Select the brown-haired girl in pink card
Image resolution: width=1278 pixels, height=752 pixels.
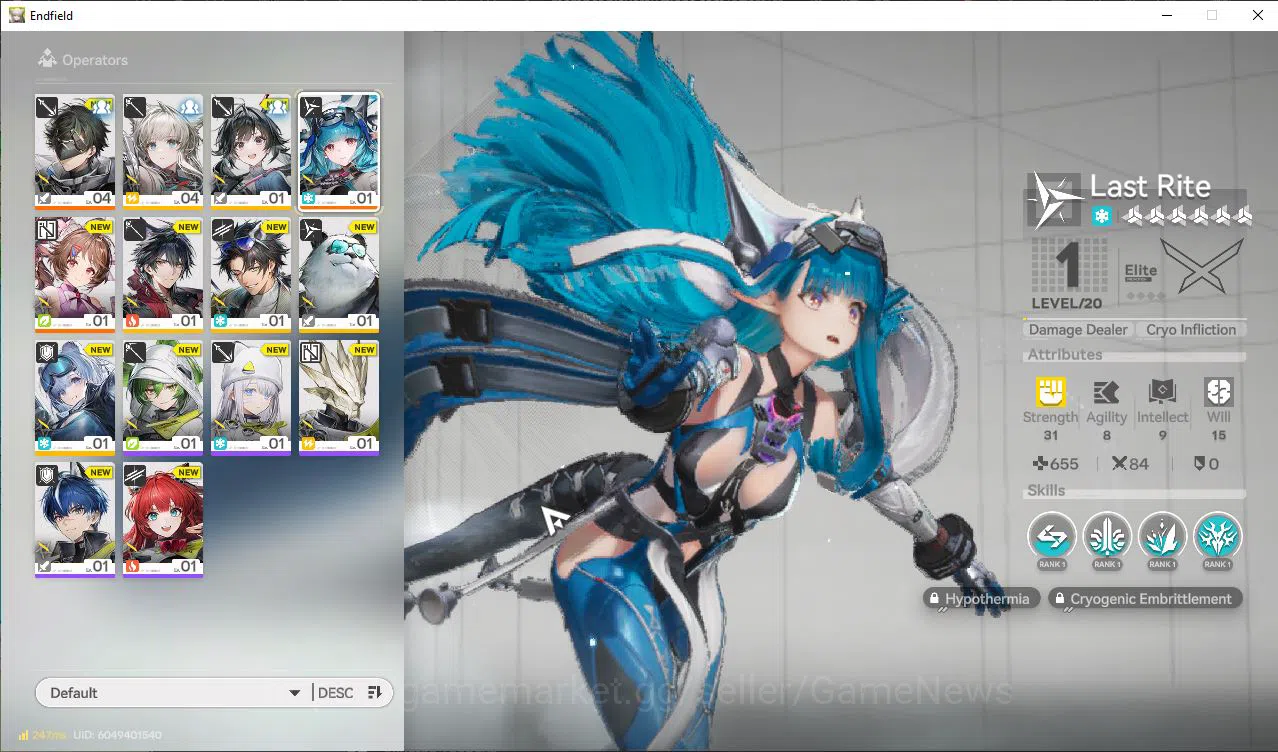tap(75, 275)
